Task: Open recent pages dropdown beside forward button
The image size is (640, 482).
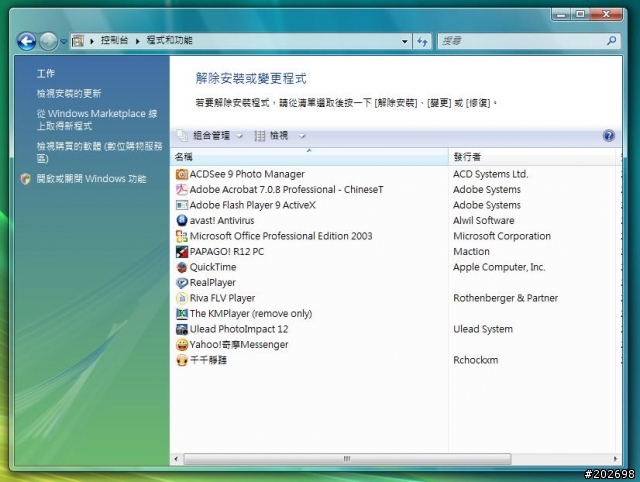Action: (63, 41)
